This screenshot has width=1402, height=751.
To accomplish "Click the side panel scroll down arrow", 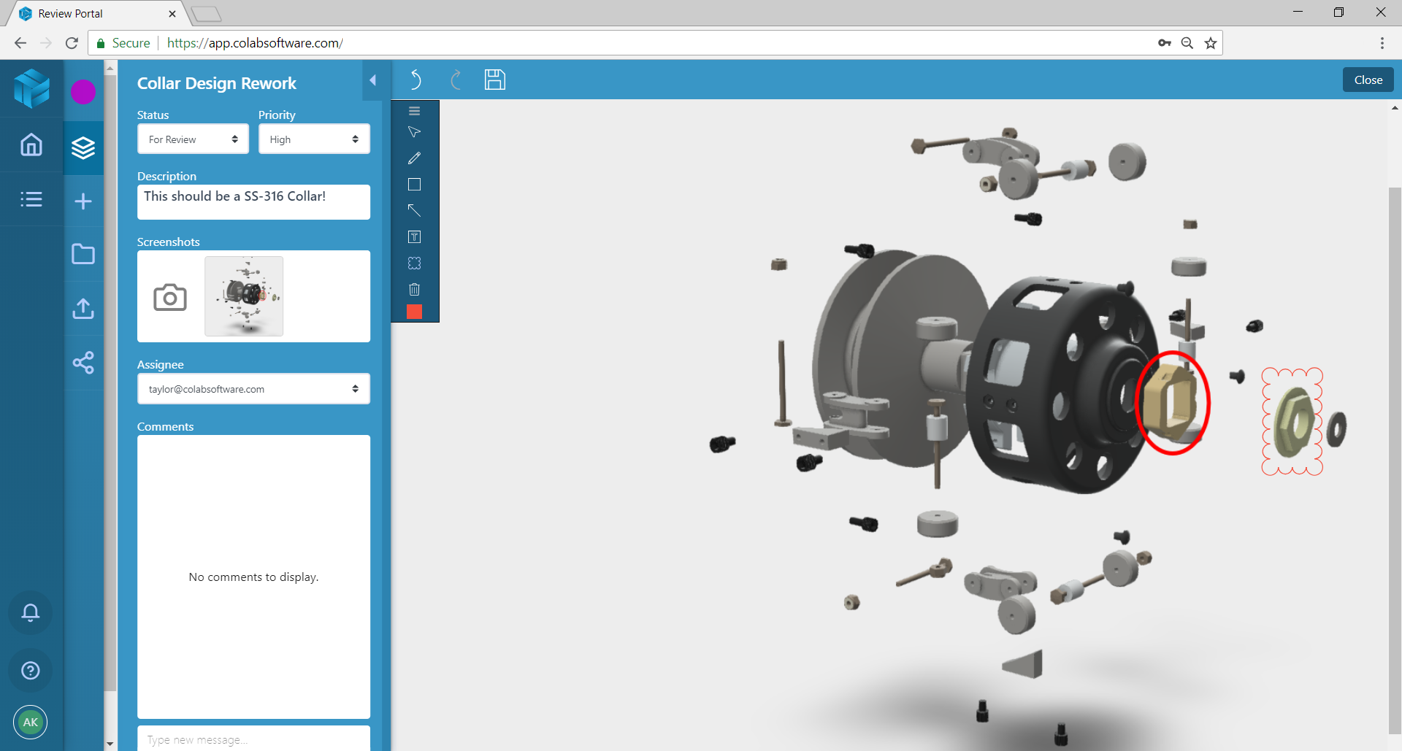I will [110, 743].
